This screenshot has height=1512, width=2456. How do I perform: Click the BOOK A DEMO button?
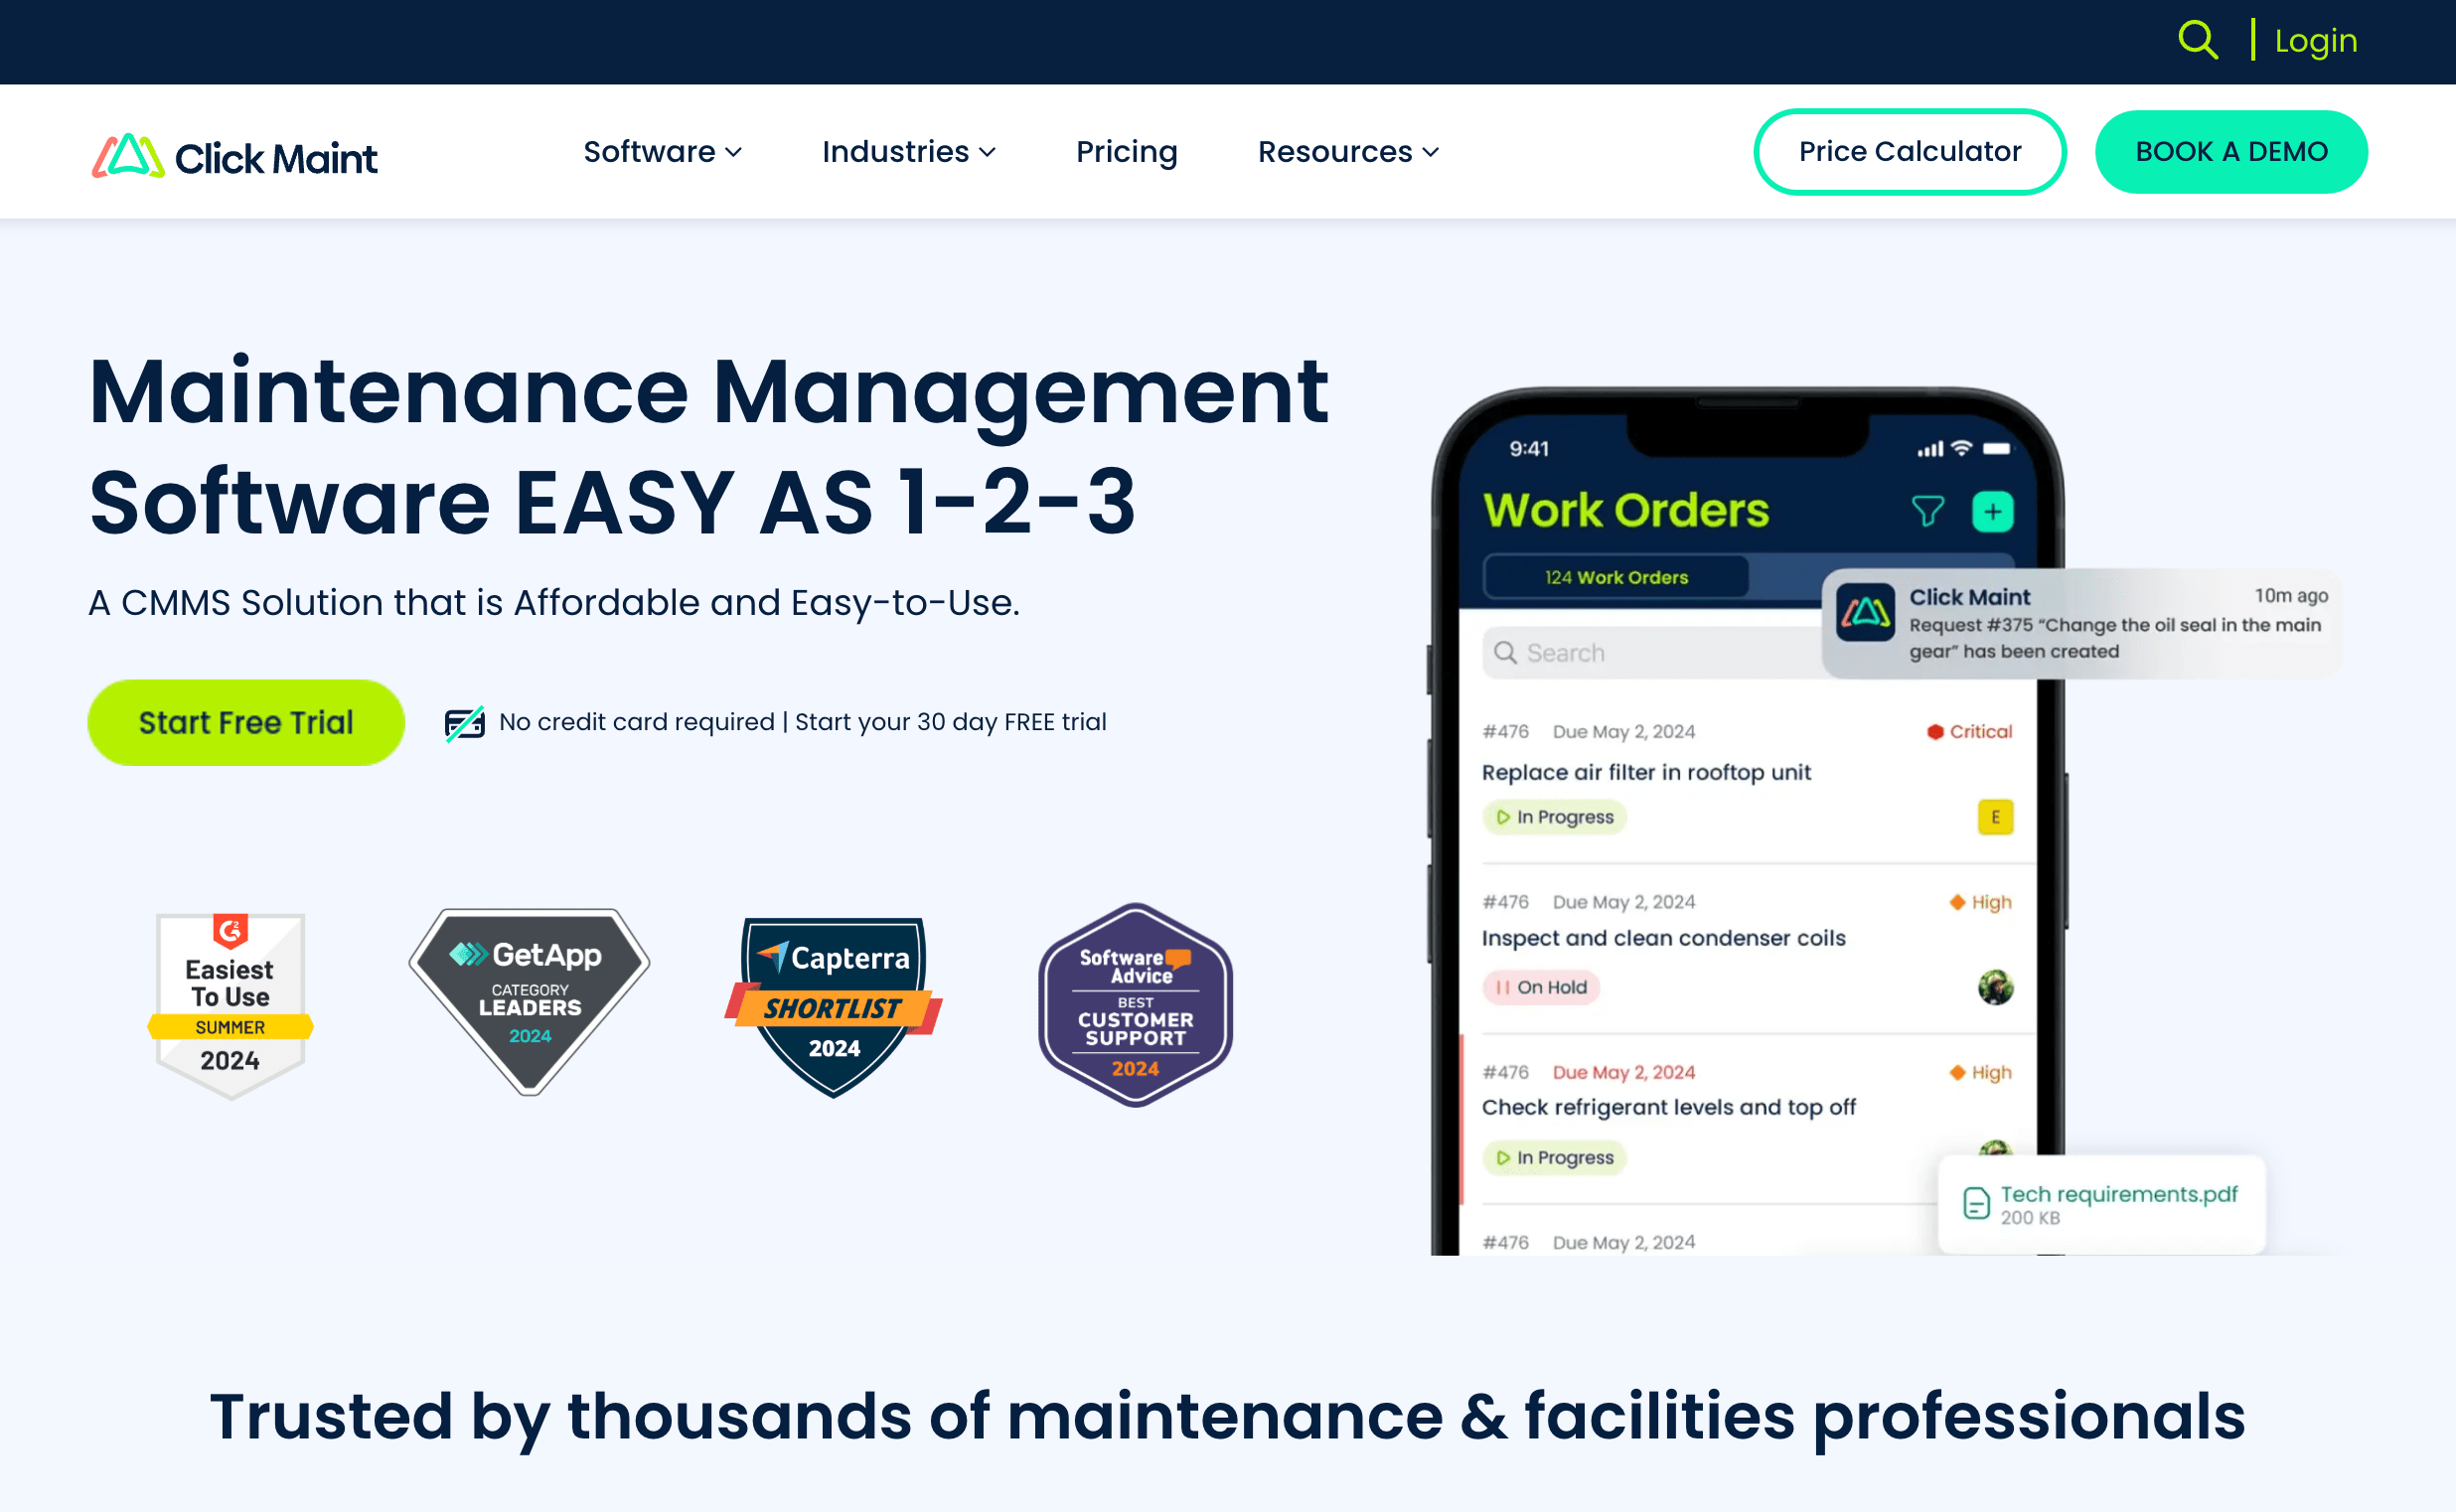(x=2230, y=151)
